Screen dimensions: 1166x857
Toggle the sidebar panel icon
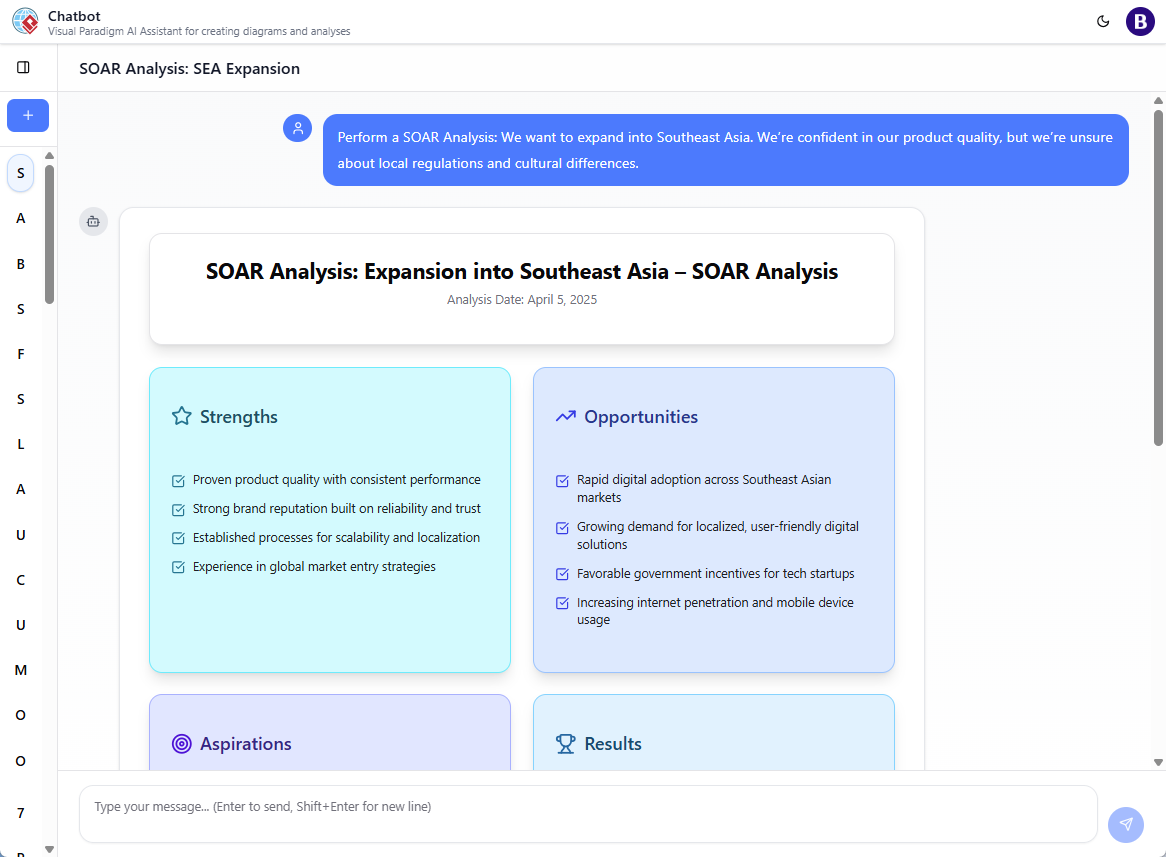click(x=23, y=67)
